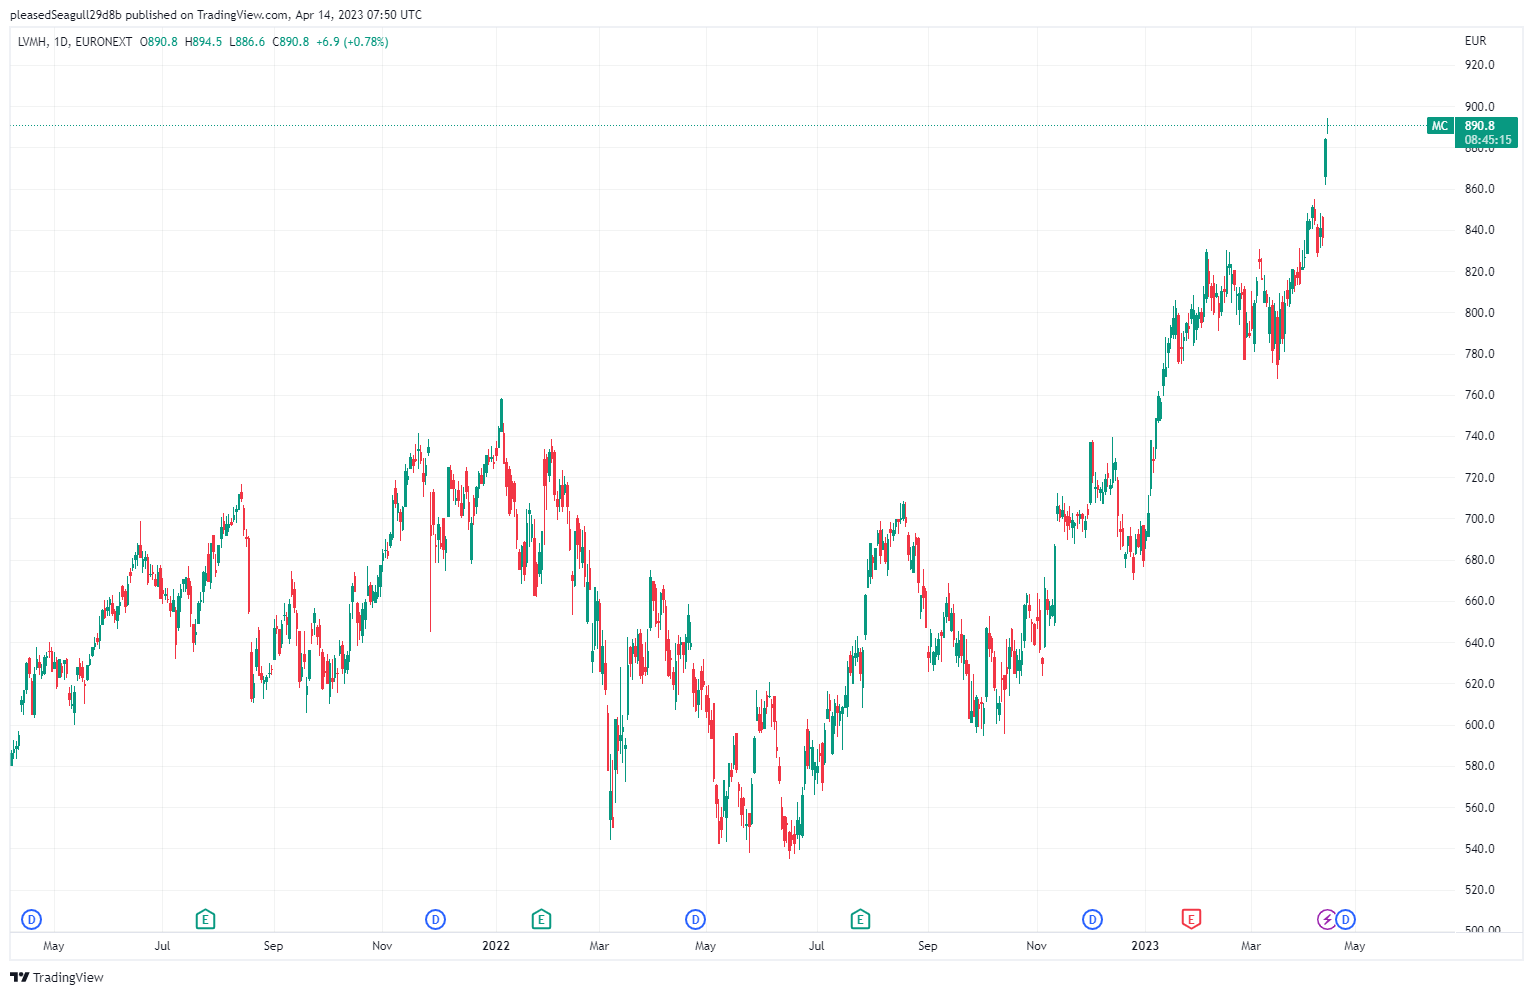The height and width of the screenshot is (995, 1533).
Task: Click the last dividend marker before May 2023
Action: tap(1346, 919)
